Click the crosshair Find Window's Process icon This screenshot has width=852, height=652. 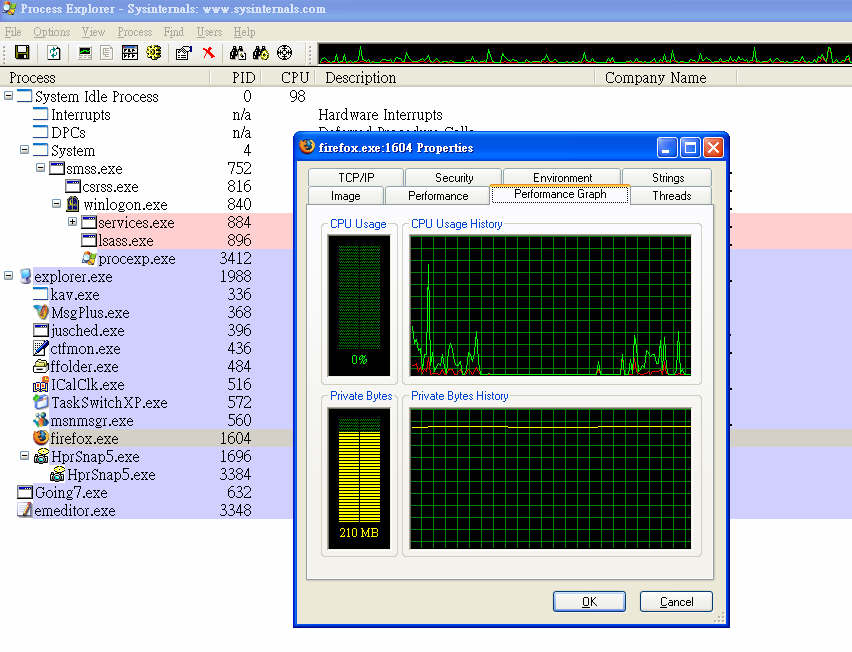point(285,53)
